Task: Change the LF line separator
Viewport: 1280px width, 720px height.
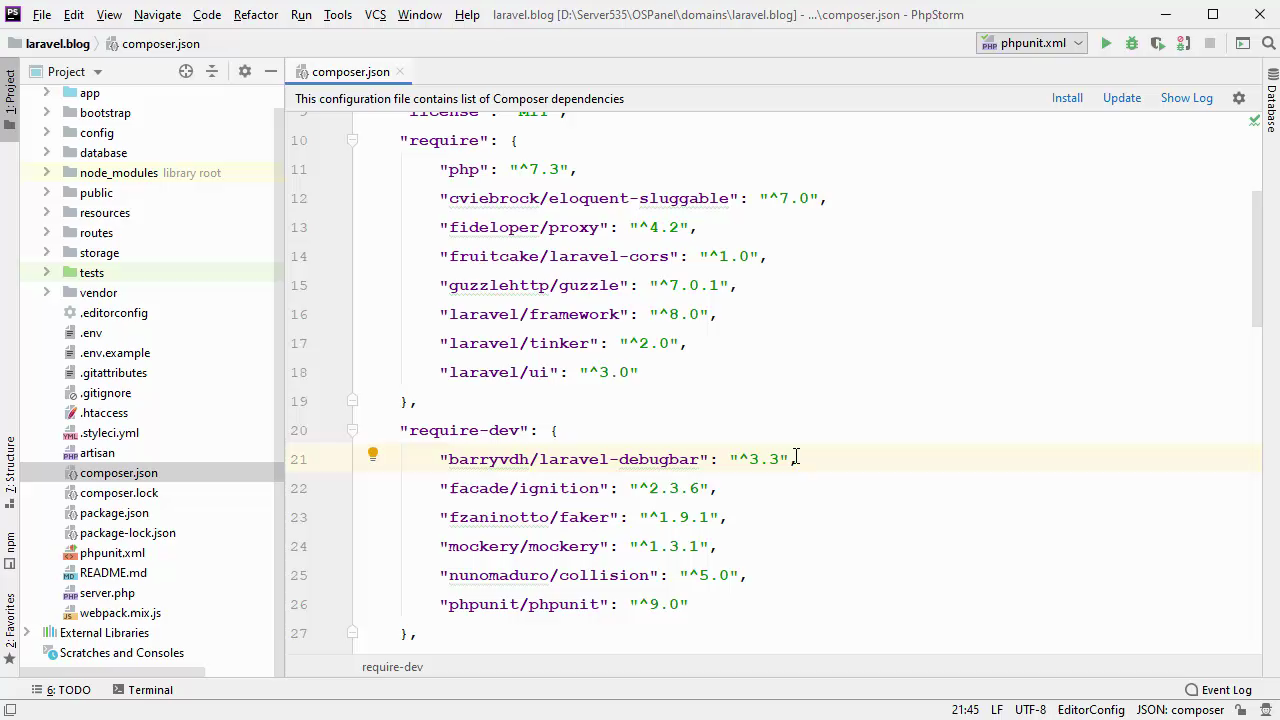Action: coord(997,710)
